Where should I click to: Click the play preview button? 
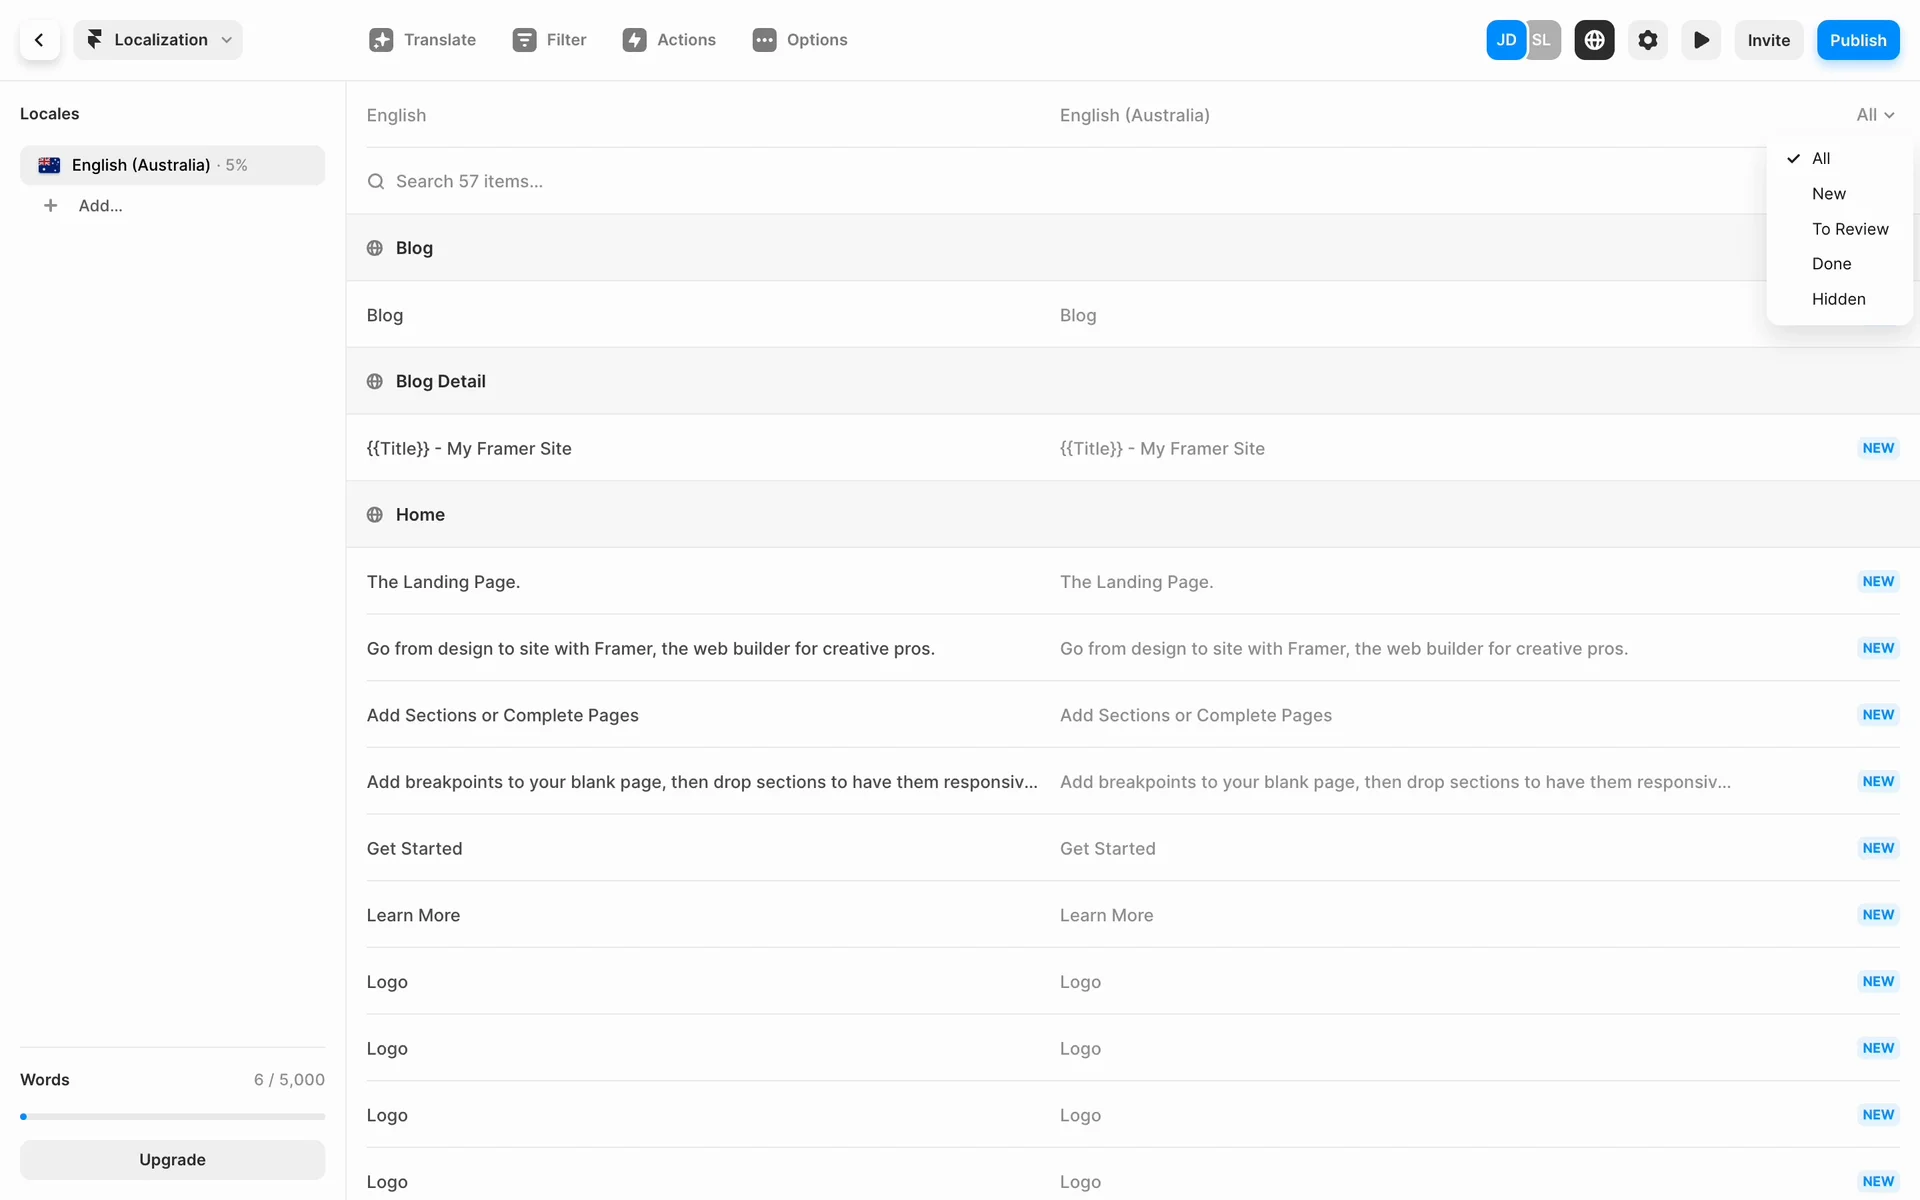pos(1700,40)
